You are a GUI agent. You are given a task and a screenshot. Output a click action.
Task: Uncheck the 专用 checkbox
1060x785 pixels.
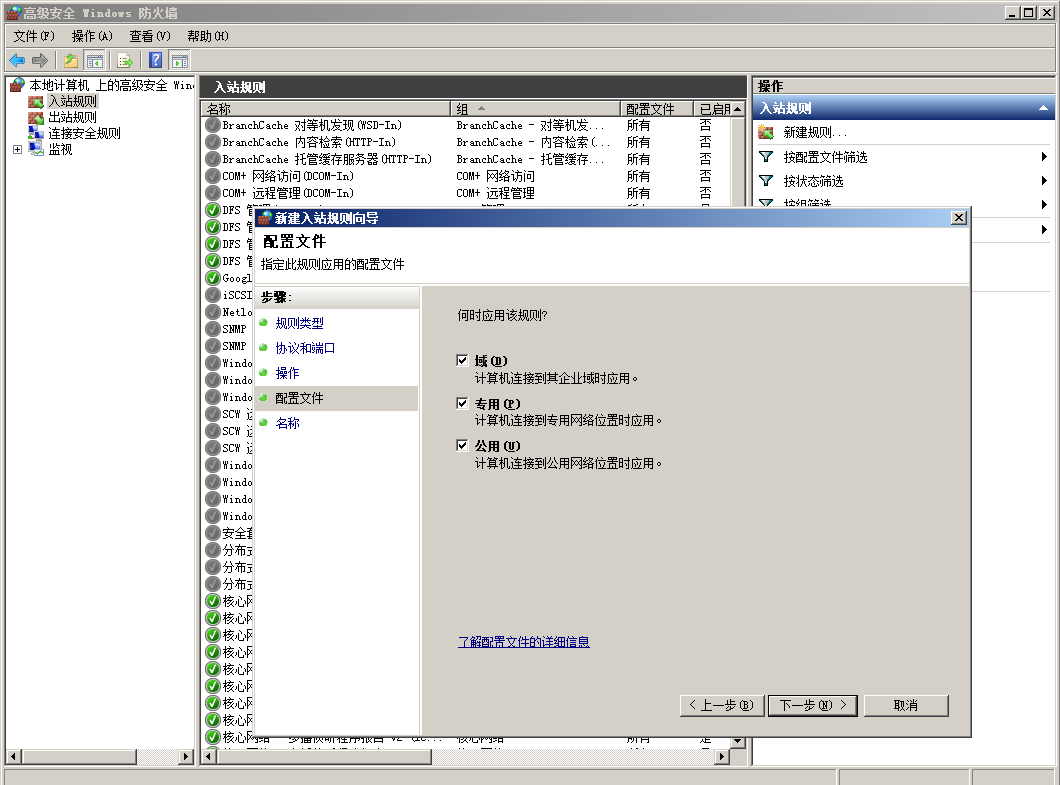tap(461, 402)
